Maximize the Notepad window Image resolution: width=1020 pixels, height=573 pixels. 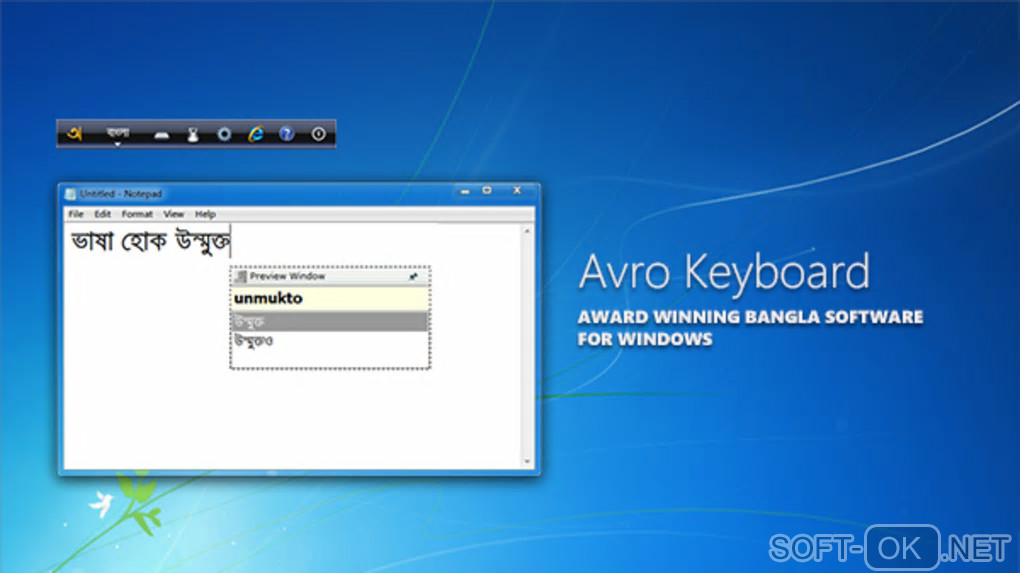pos(487,191)
